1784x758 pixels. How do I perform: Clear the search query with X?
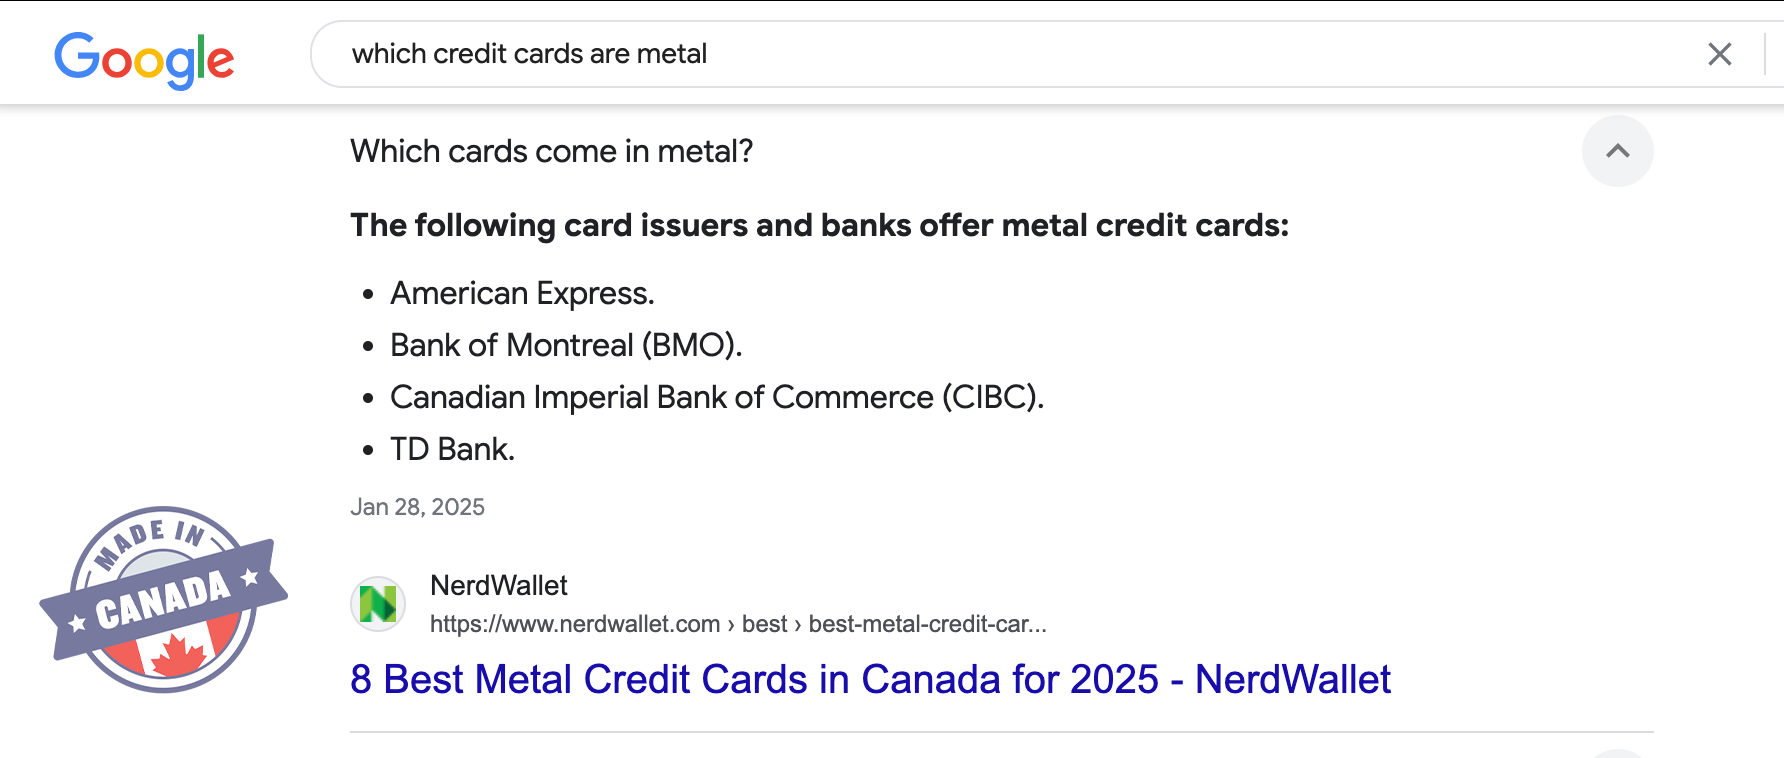coord(1719,54)
